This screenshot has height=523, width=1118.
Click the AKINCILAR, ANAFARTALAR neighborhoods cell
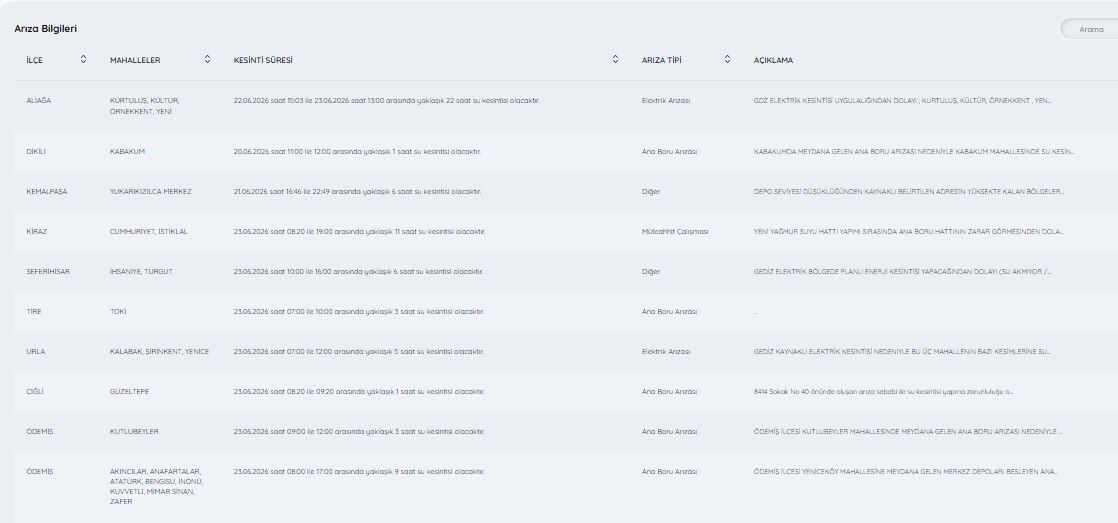[156, 486]
